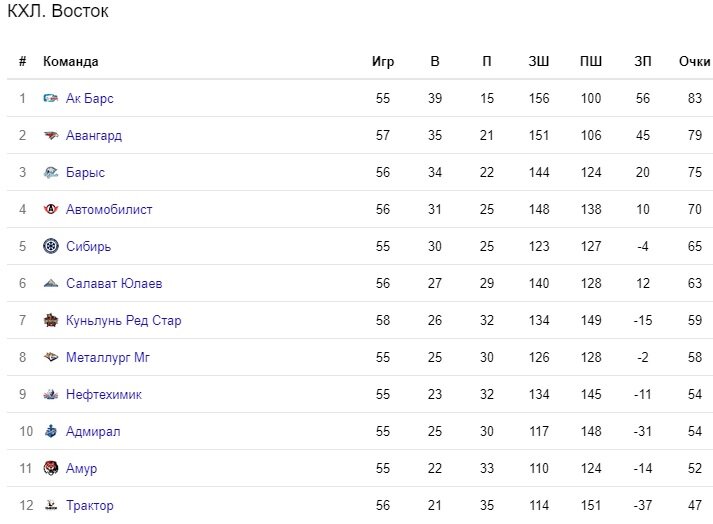This screenshot has width=713, height=524.
Task: Click the Команда column header
Action: [70, 61]
